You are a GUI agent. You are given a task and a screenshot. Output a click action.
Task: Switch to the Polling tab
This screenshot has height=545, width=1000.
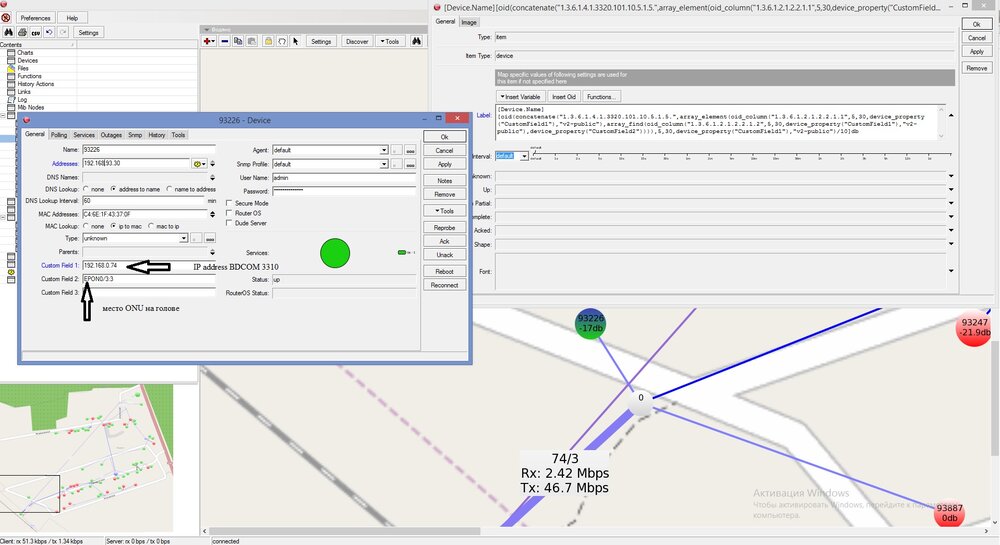59,134
